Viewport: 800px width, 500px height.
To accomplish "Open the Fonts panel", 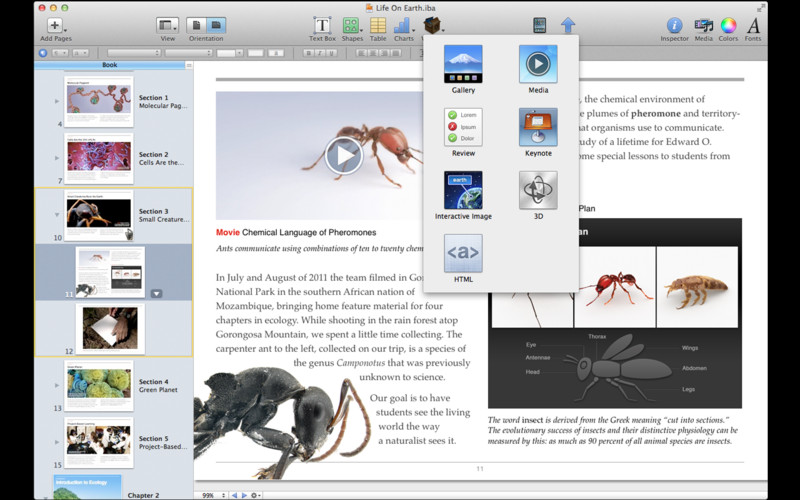I will (x=753, y=26).
